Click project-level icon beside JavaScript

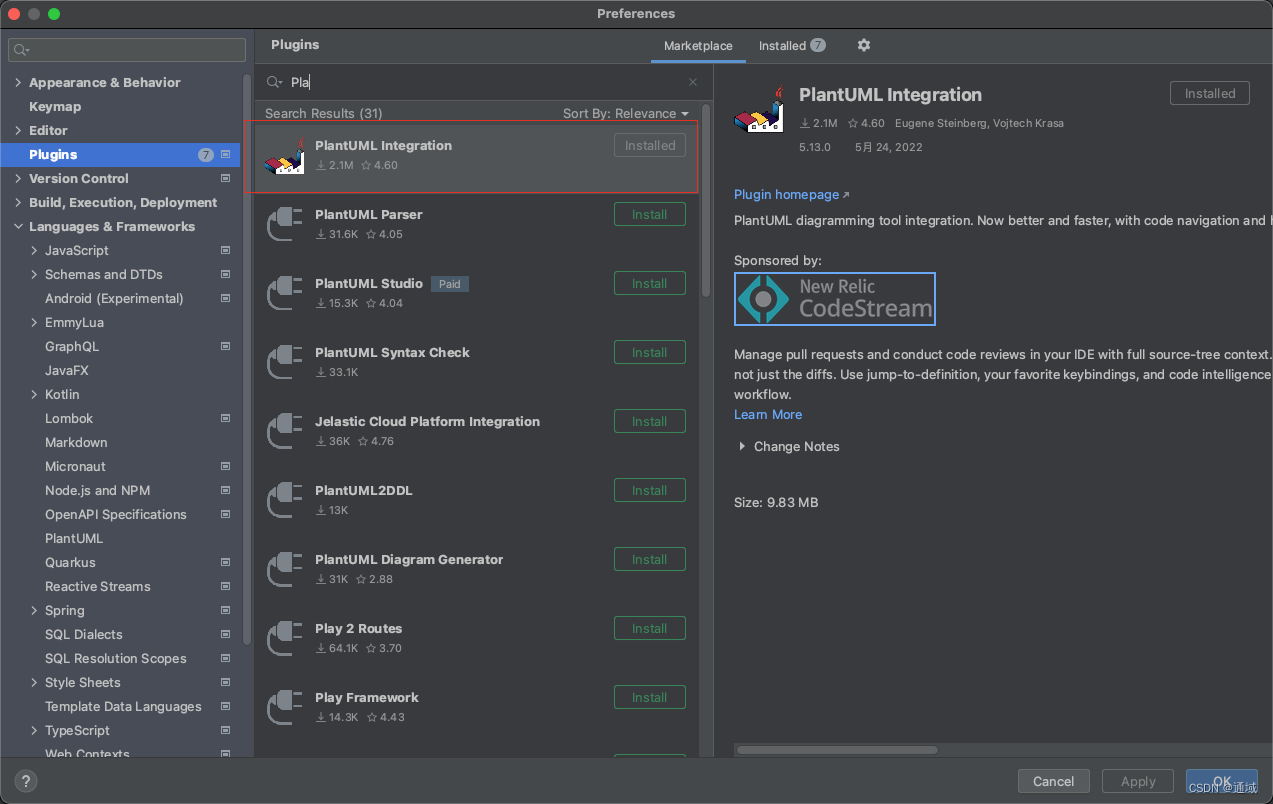(x=225, y=251)
